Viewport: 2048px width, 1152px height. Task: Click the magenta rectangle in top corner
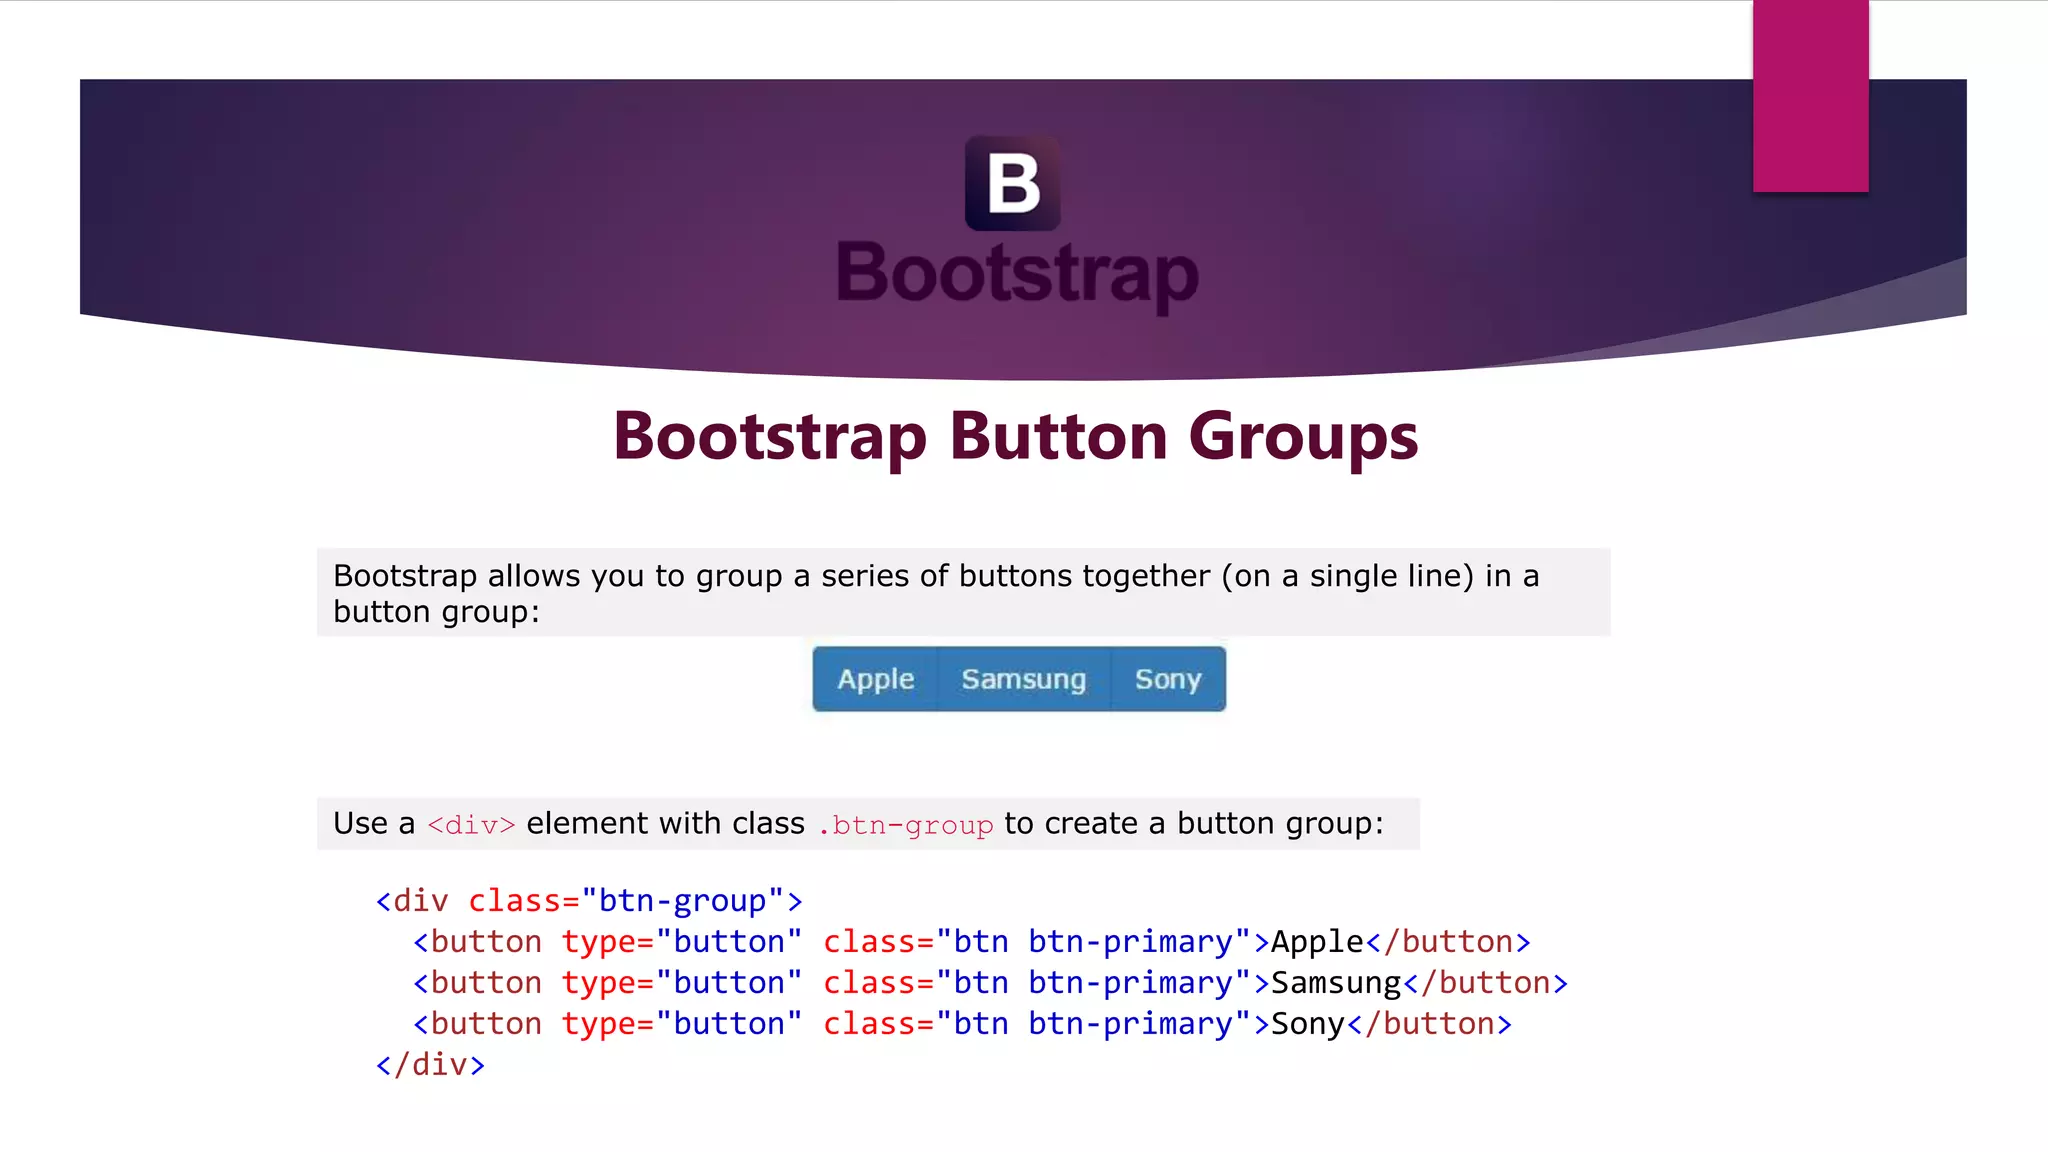[x=1810, y=96]
